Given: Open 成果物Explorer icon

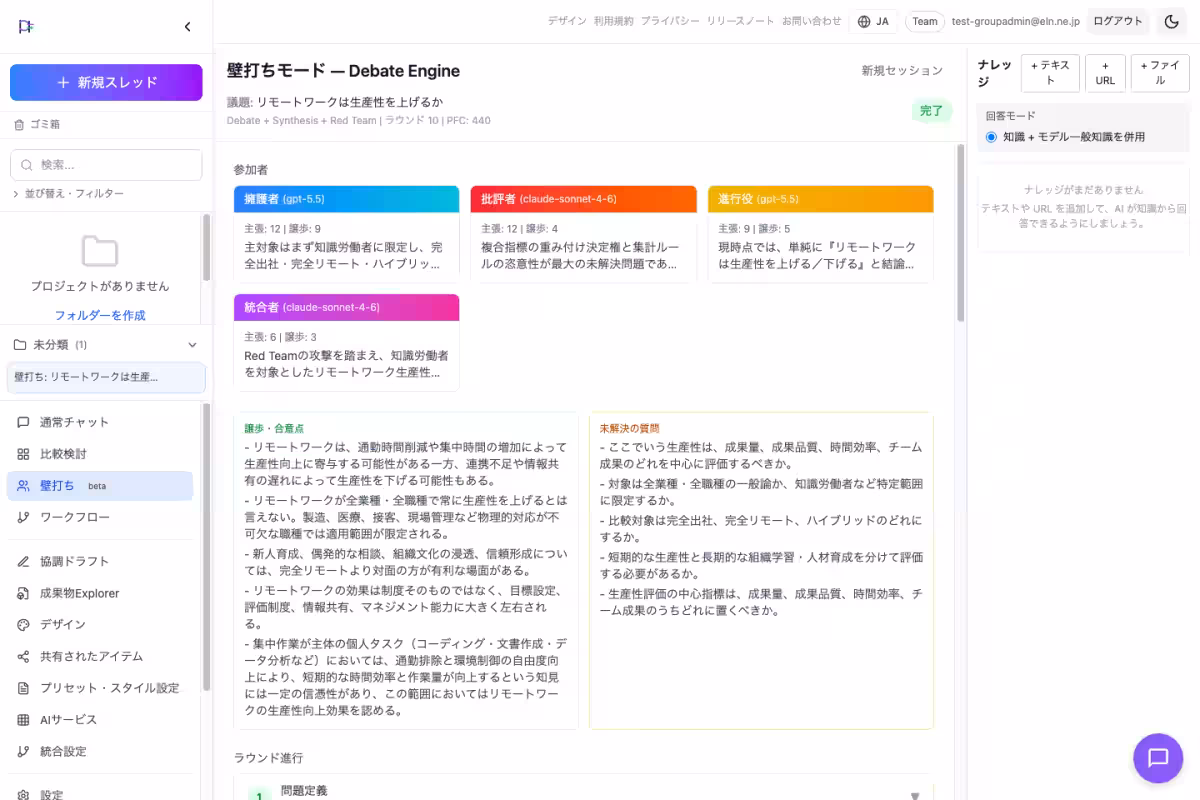Looking at the screenshot, I should coord(23,593).
